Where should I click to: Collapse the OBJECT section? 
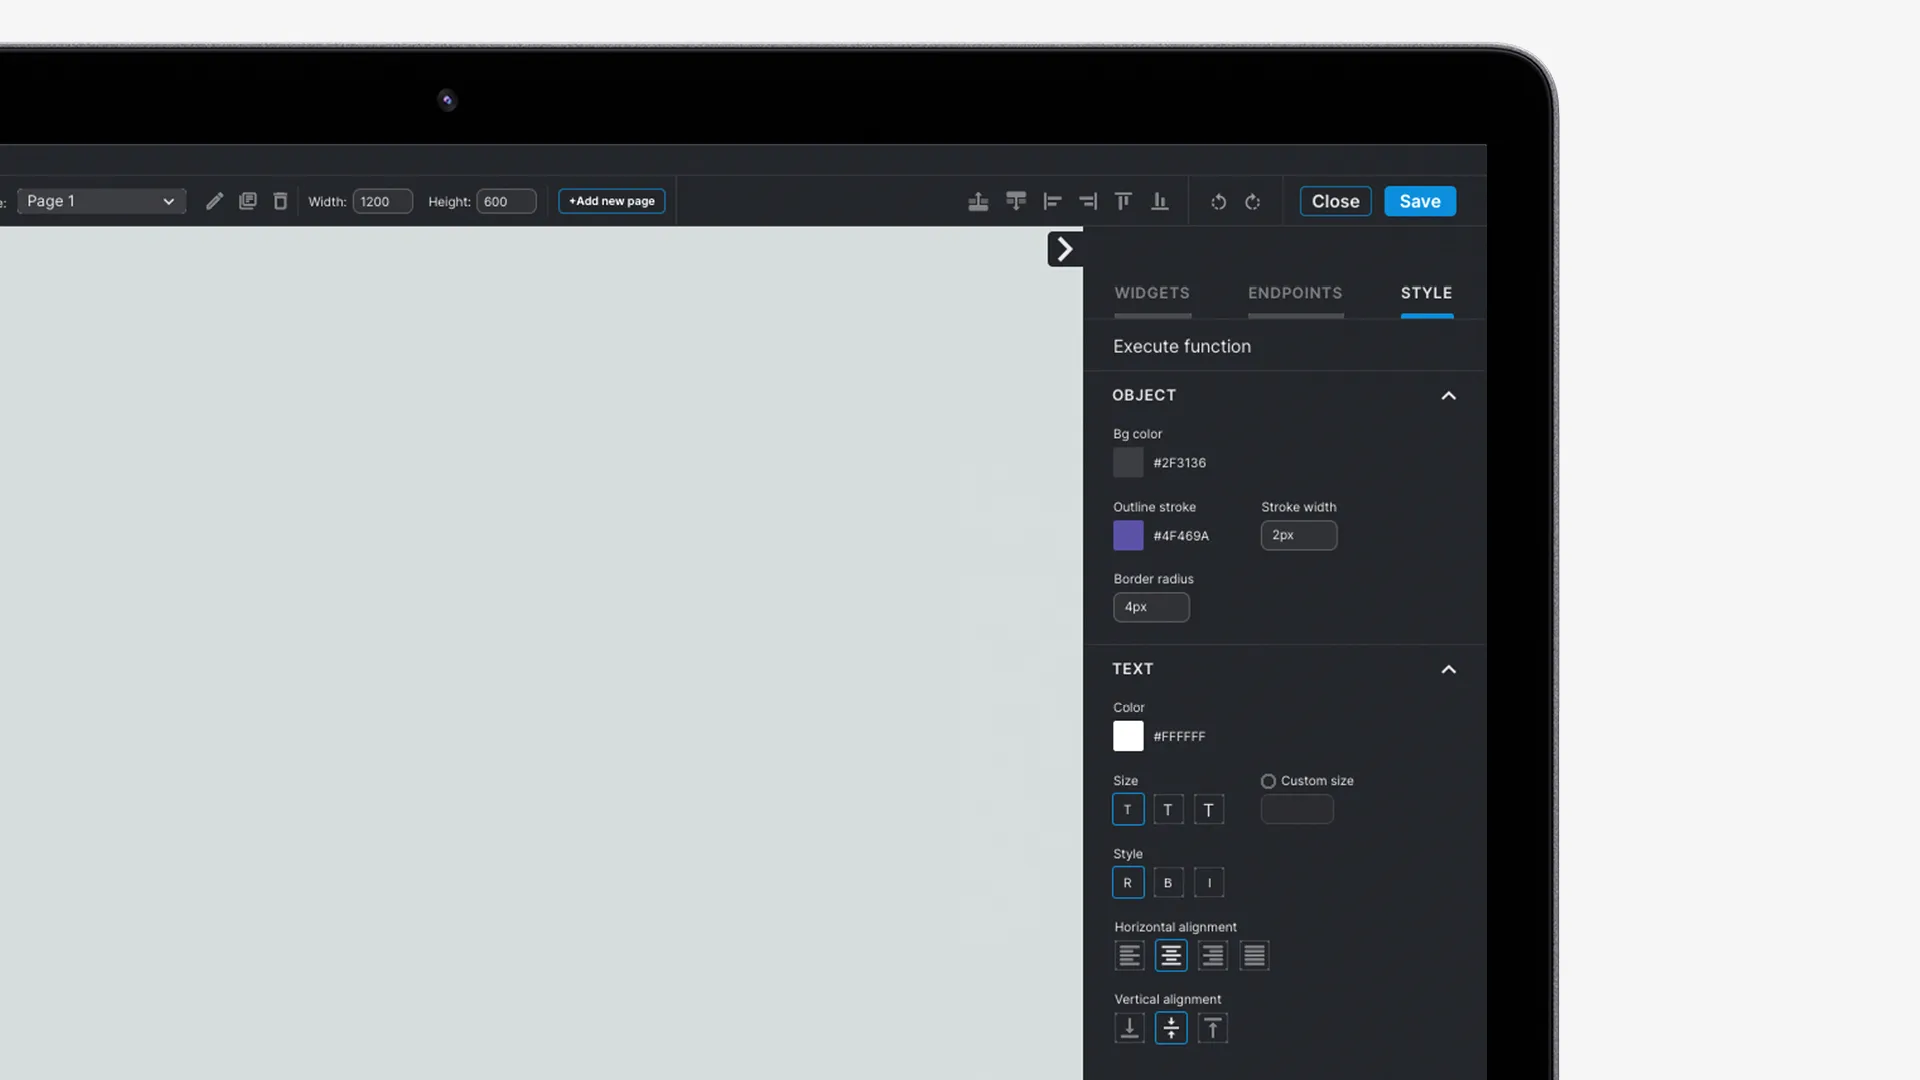pos(1448,396)
